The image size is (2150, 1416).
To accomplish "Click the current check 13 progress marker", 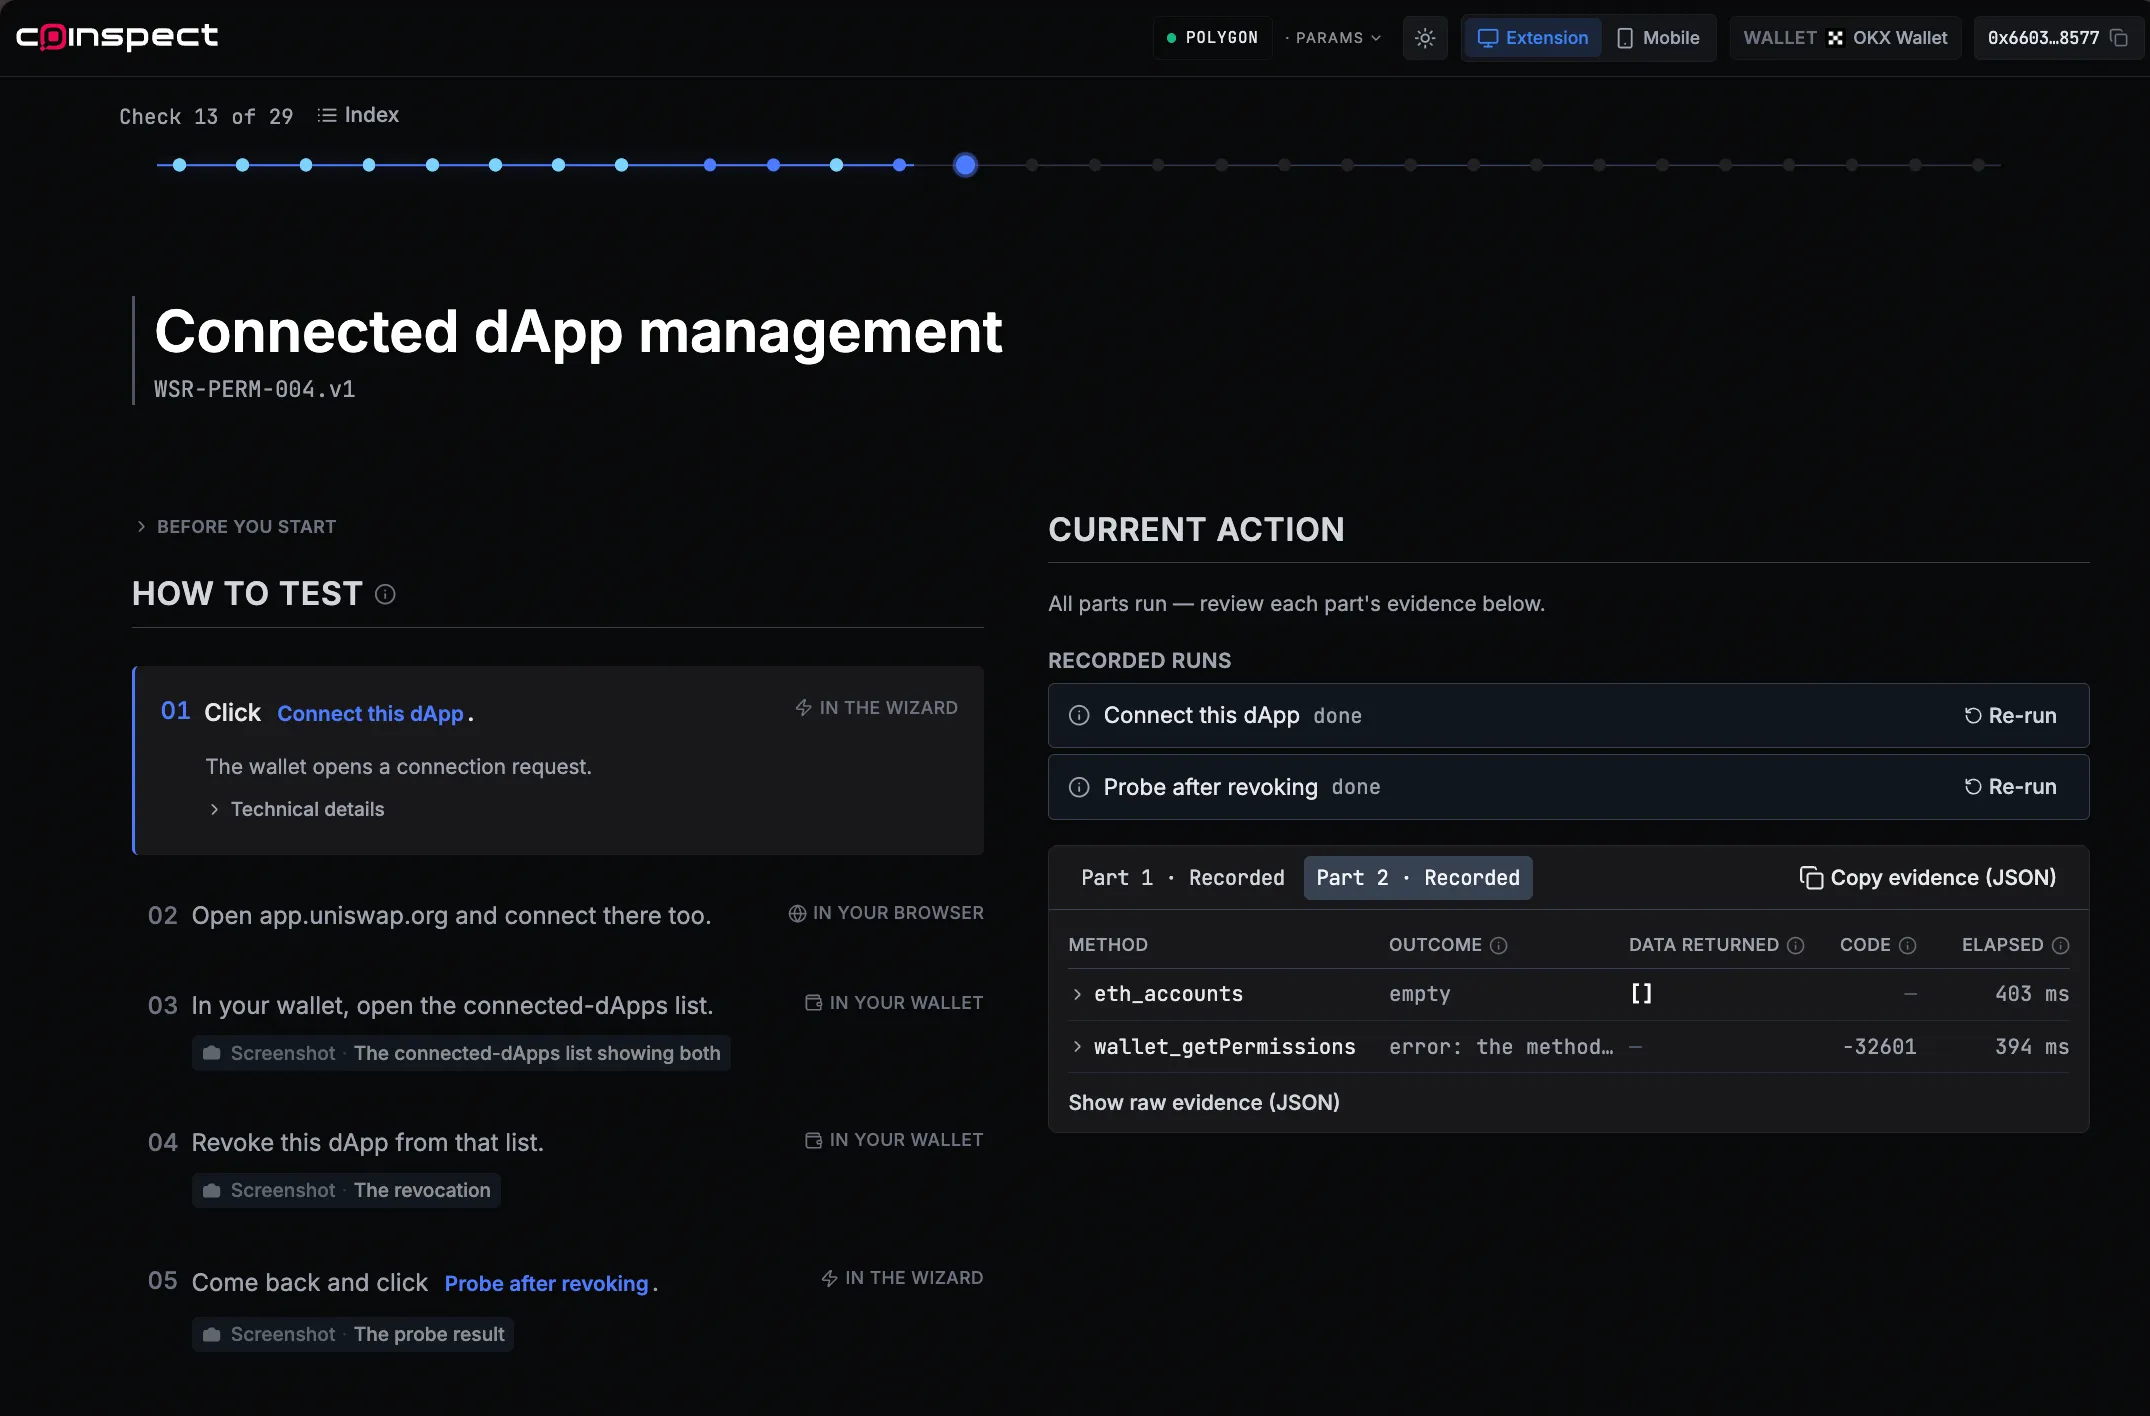I will coord(965,165).
